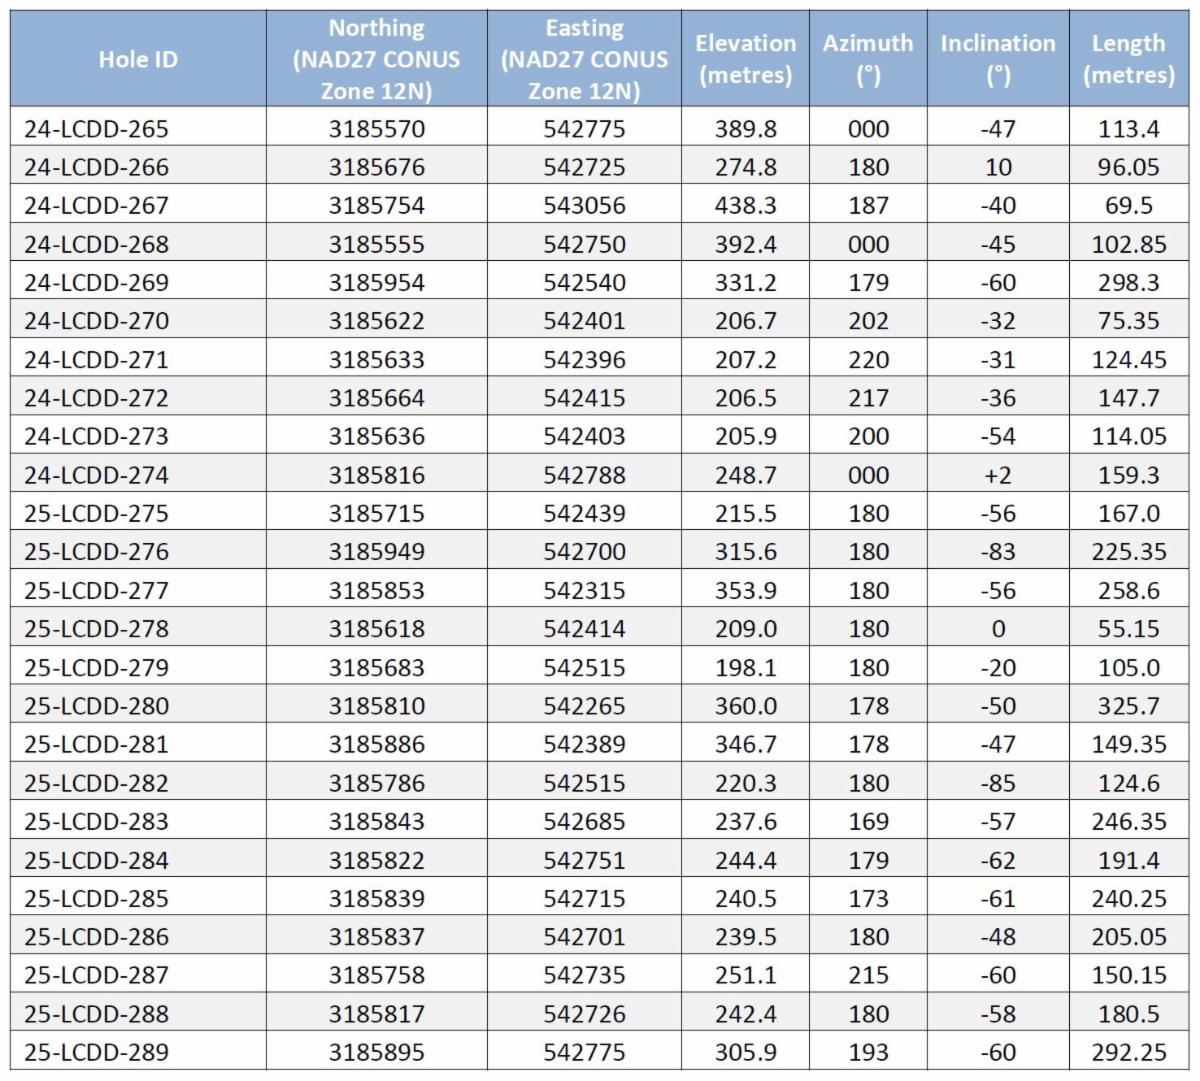Click the inclination cell showing +2
Screen dimensions: 1200x1081
pos(997,475)
